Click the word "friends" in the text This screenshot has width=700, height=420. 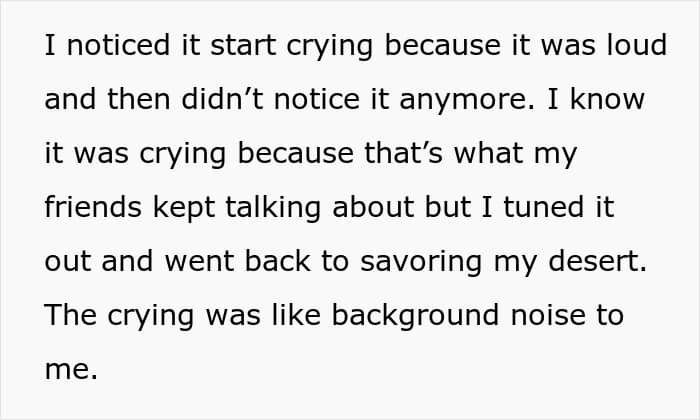[x=93, y=207]
